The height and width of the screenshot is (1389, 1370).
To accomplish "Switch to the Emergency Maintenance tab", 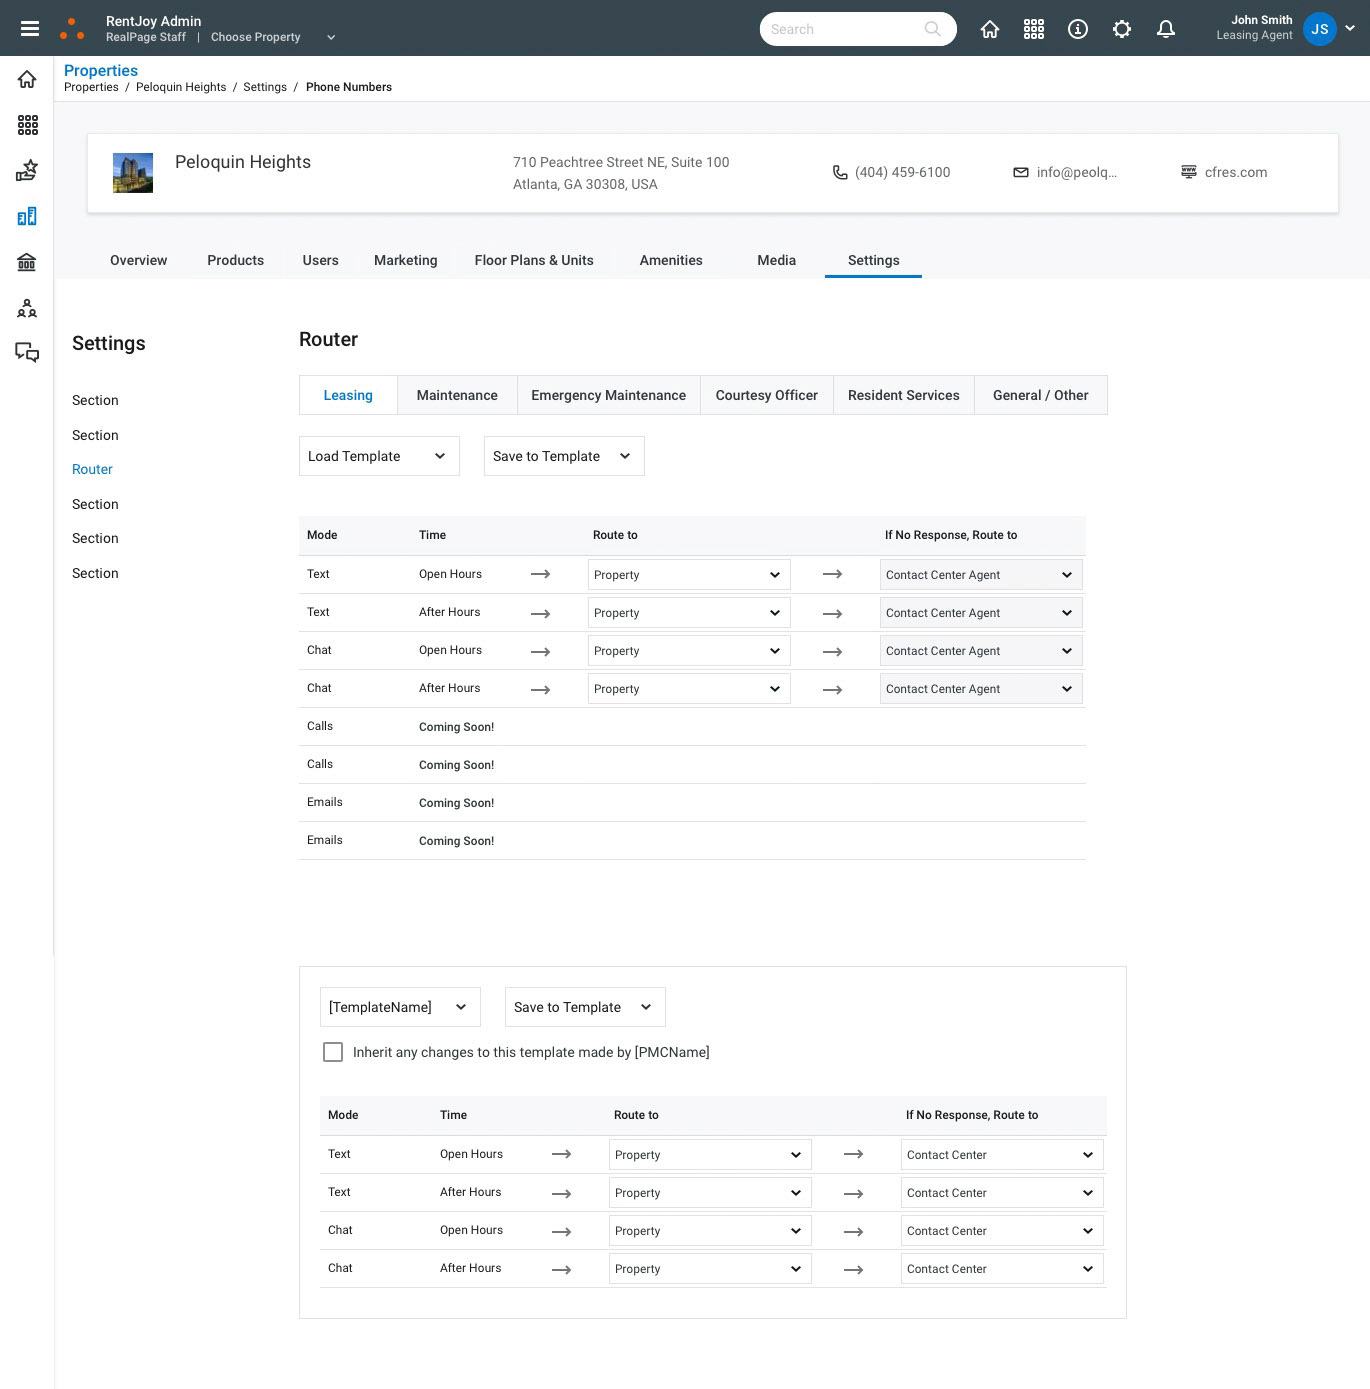I will coord(608,395).
